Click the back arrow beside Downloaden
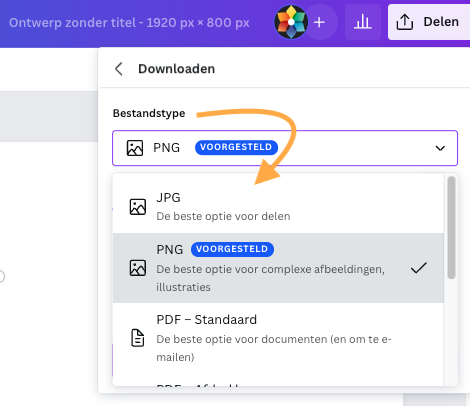The image size is (470, 406). coord(119,69)
